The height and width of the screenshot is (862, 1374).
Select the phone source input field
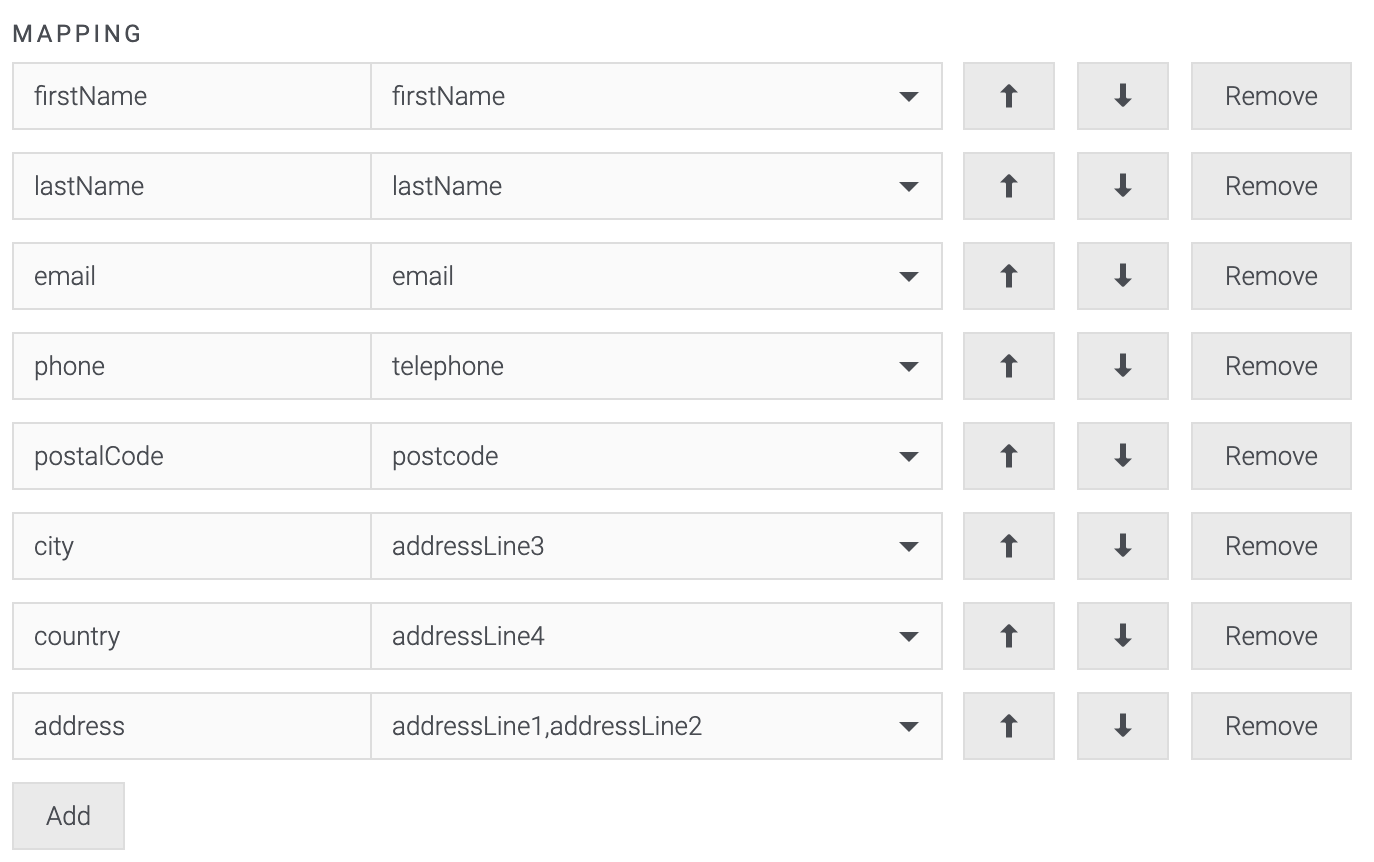click(190, 366)
